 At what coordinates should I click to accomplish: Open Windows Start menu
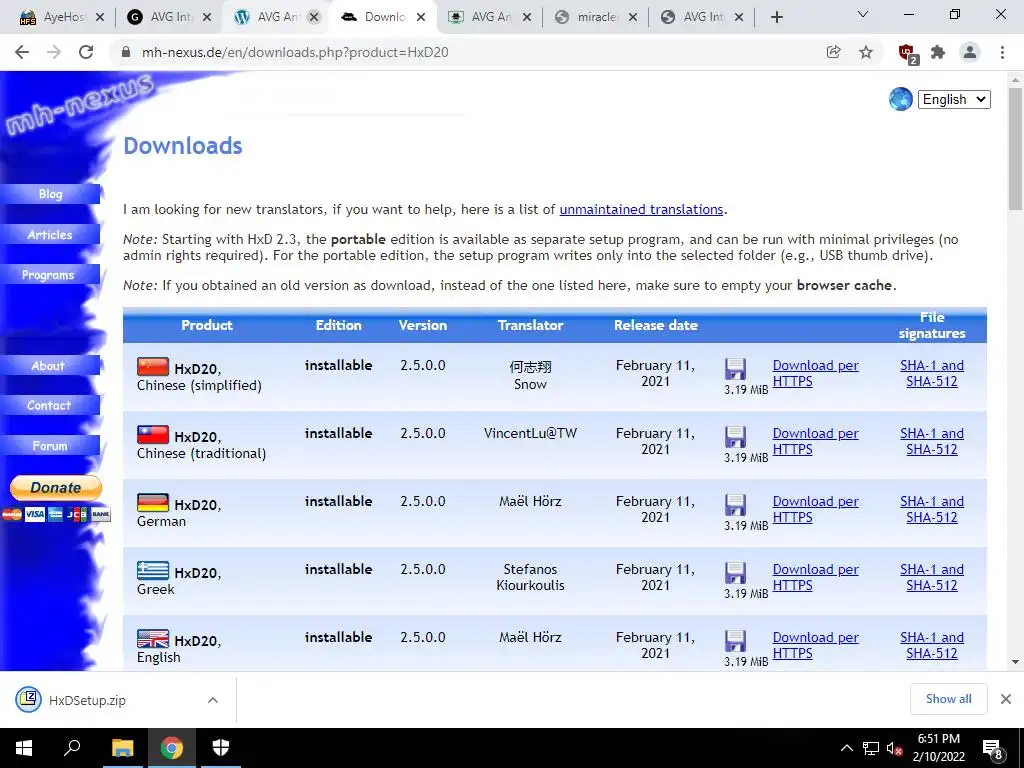pos(24,748)
